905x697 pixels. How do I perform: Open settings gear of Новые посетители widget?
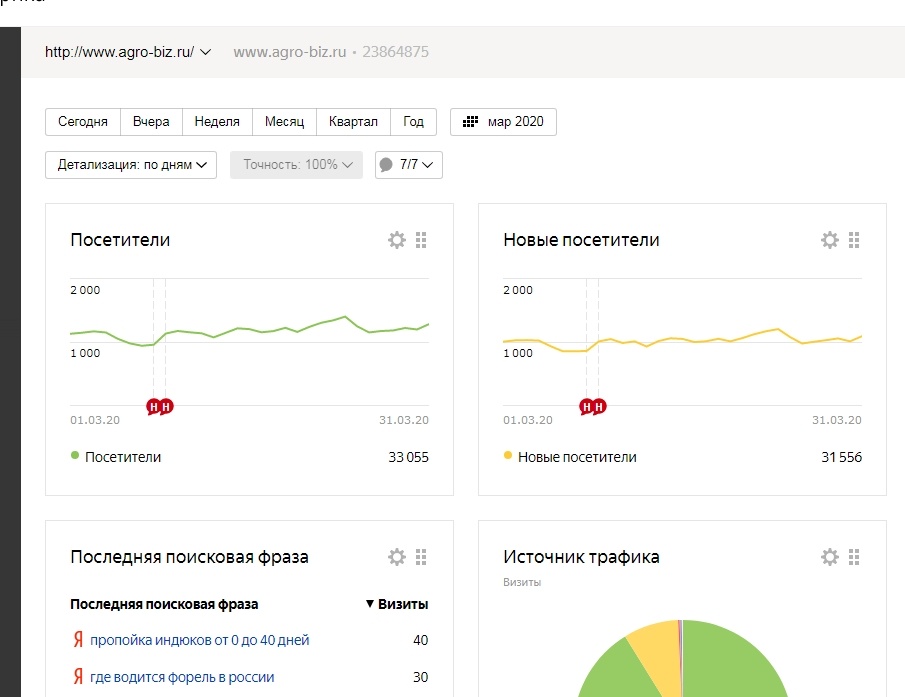(829, 240)
